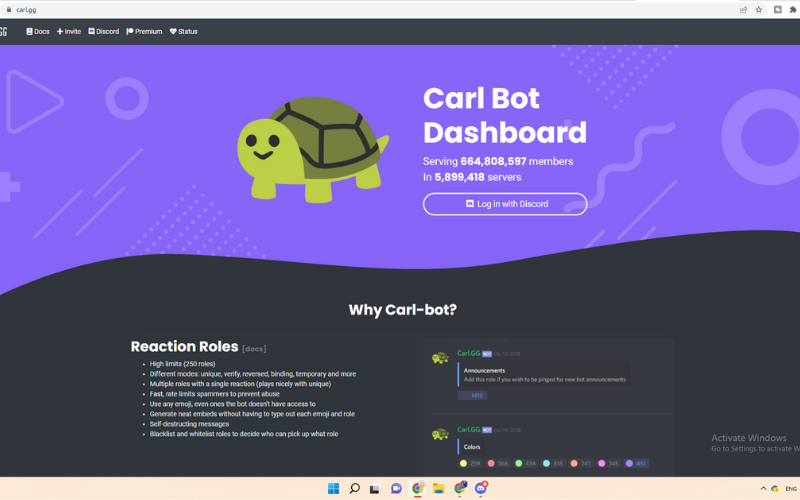This screenshot has width=800, height=500.
Task: Click the '664,808,597' members count
Action: pos(493,161)
